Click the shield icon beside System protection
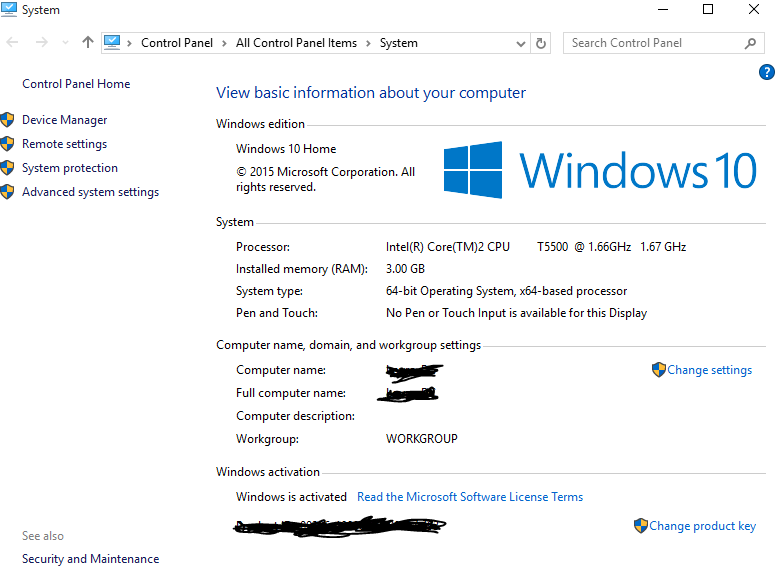The height and width of the screenshot is (581, 776). [7, 167]
